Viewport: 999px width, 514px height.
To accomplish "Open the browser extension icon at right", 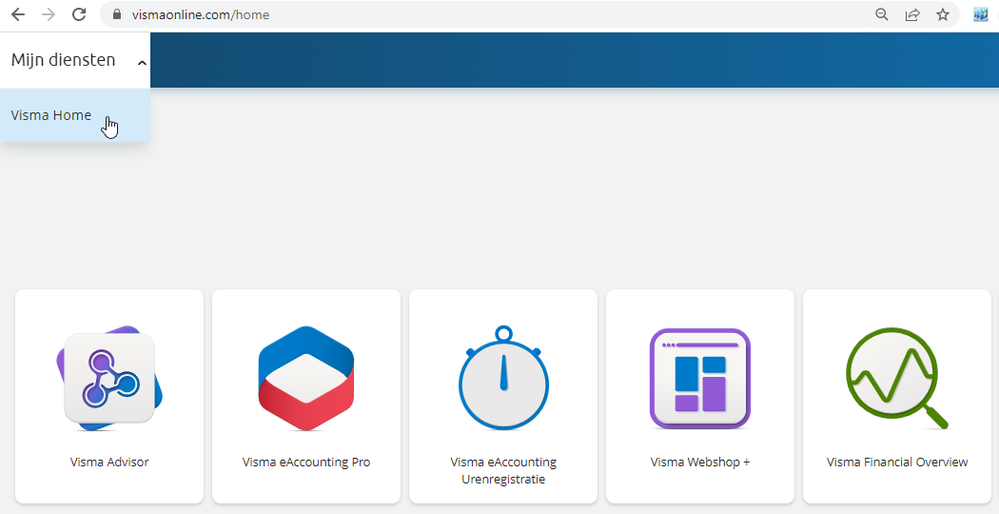I will pos(981,15).
